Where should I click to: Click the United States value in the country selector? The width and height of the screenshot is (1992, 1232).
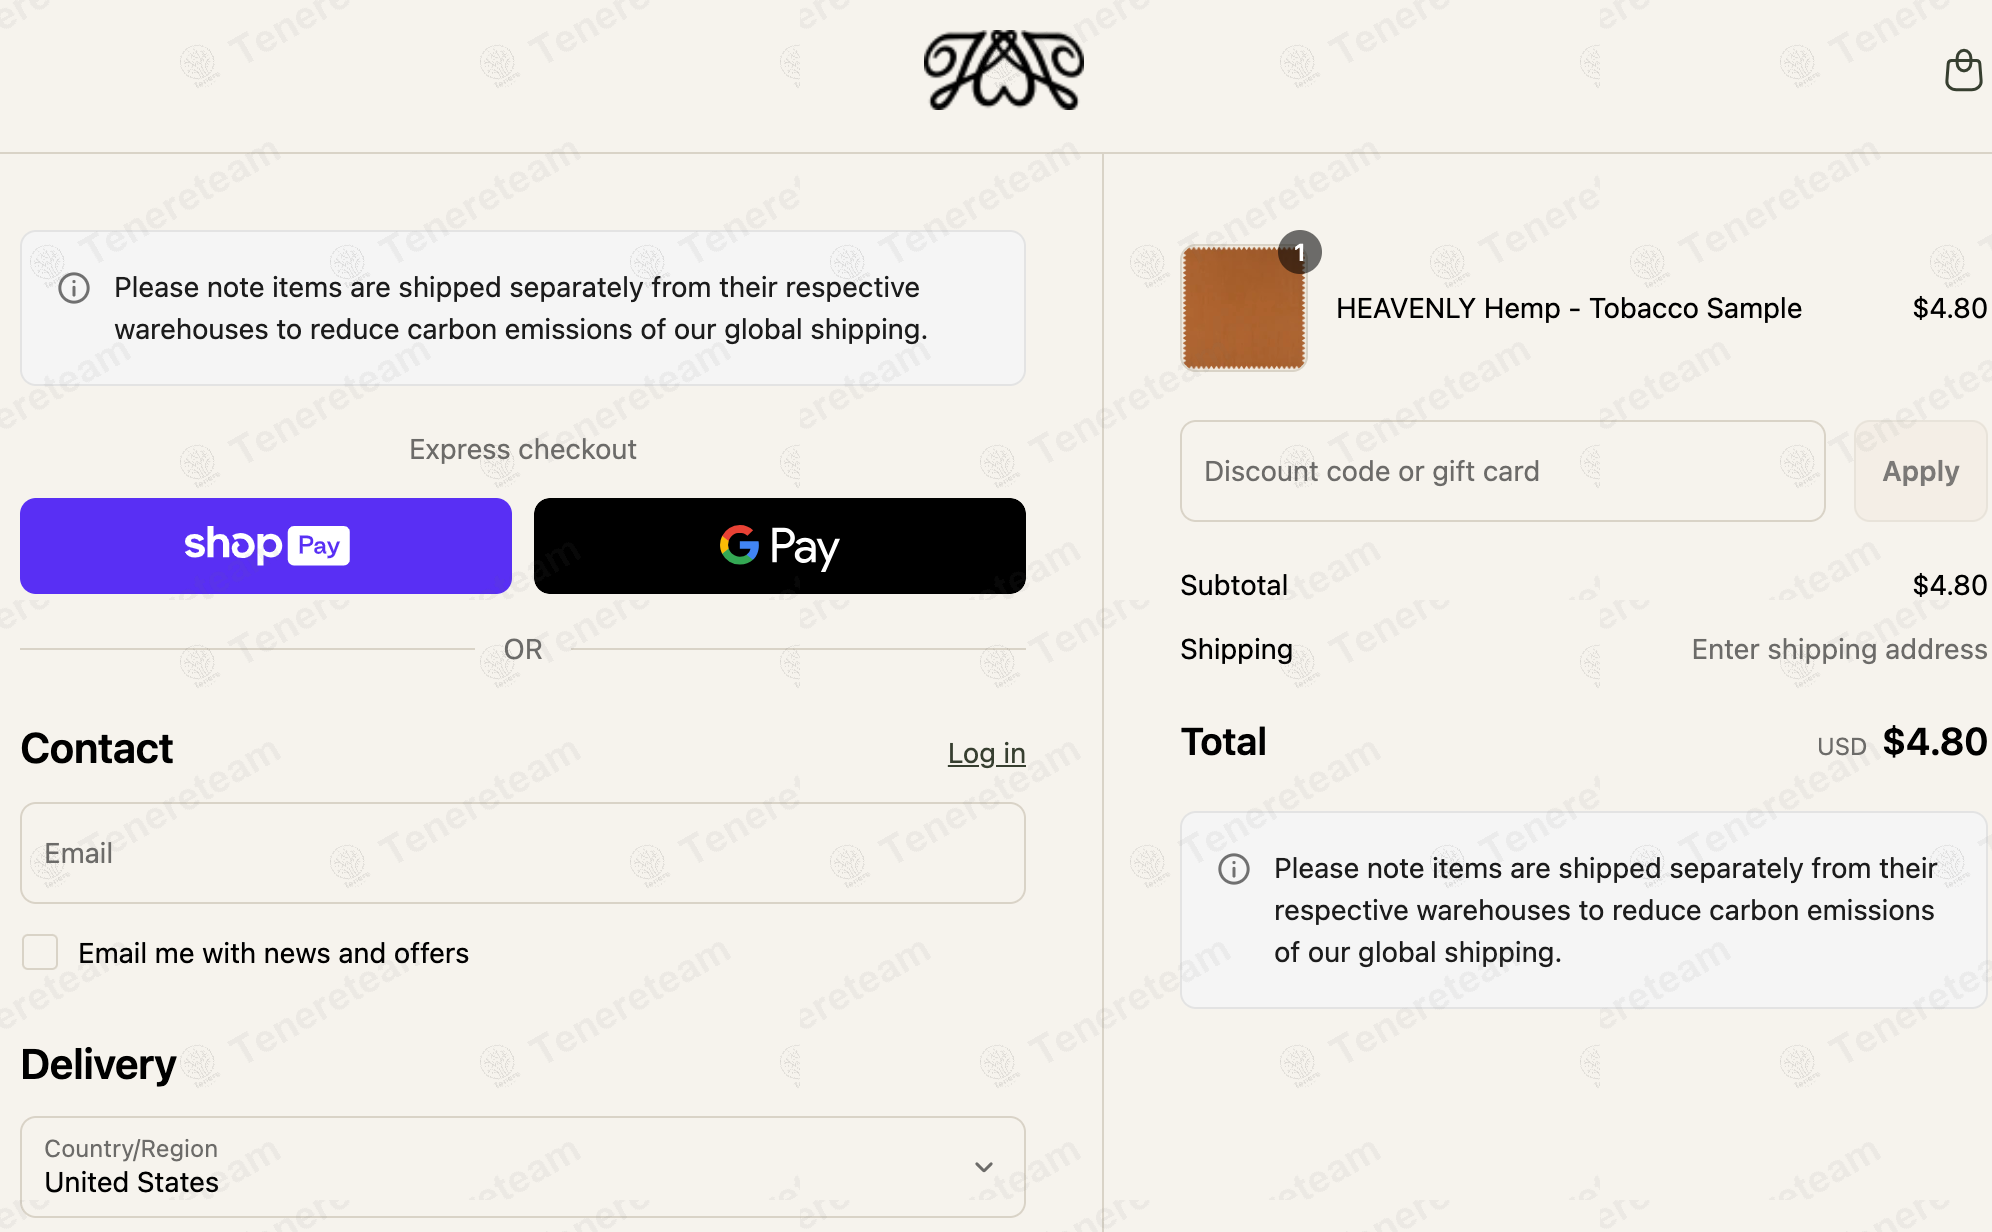(x=132, y=1182)
